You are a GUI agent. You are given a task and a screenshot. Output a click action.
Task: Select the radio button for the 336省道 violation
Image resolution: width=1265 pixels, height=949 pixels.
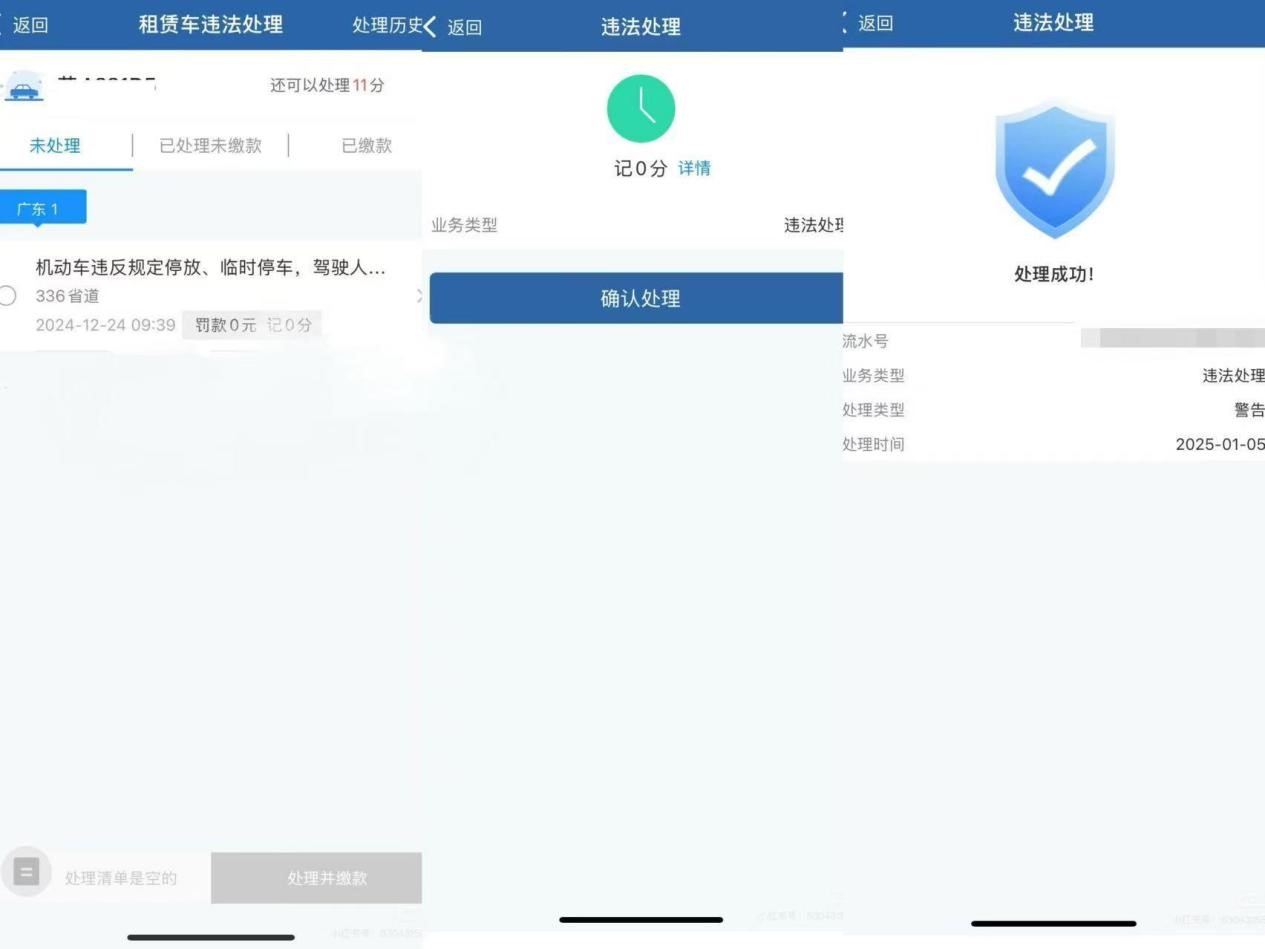point(8,296)
